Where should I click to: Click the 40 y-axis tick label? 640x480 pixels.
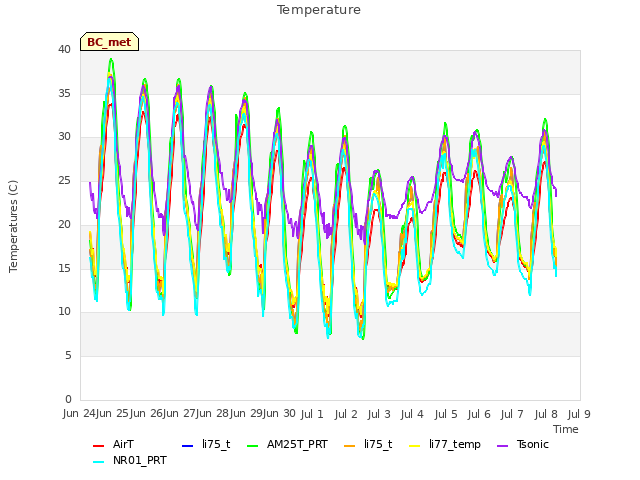(64, 50)
